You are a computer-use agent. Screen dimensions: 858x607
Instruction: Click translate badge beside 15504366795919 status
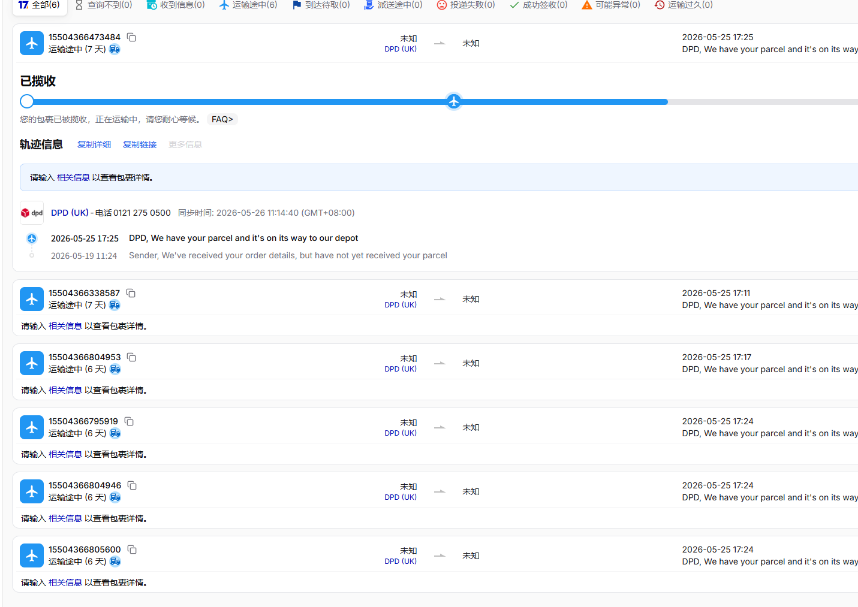pos(115,433)
